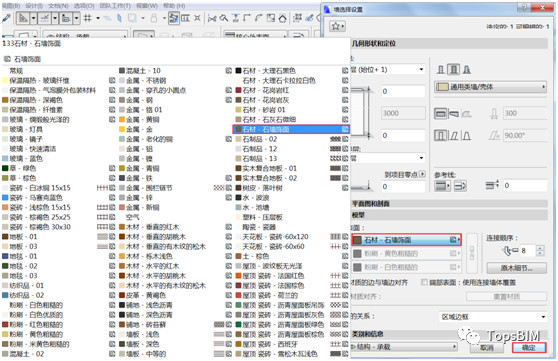Open the 团队工作(T) menu
Image resolution: width=558 pixels, height=361 pixels.
[115, 6]
